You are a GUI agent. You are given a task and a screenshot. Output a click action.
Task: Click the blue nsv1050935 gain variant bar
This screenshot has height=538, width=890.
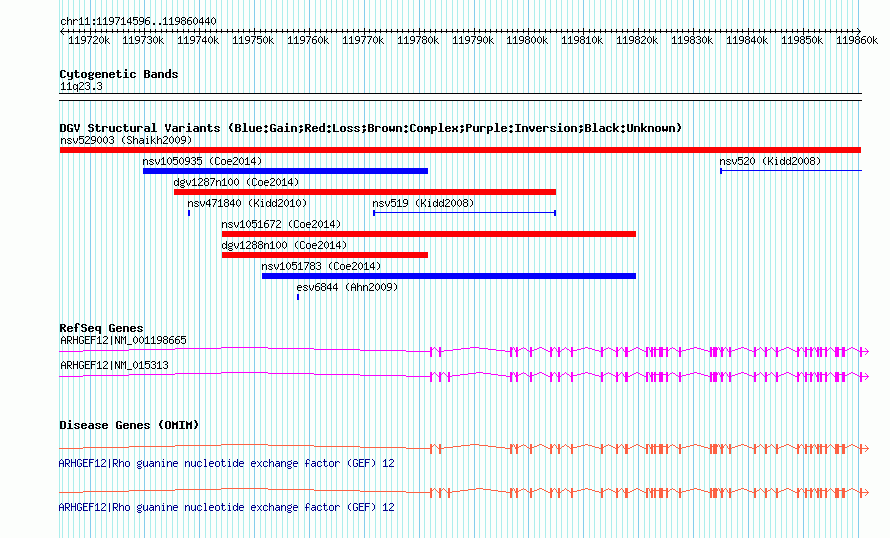(x=286, y=171)
